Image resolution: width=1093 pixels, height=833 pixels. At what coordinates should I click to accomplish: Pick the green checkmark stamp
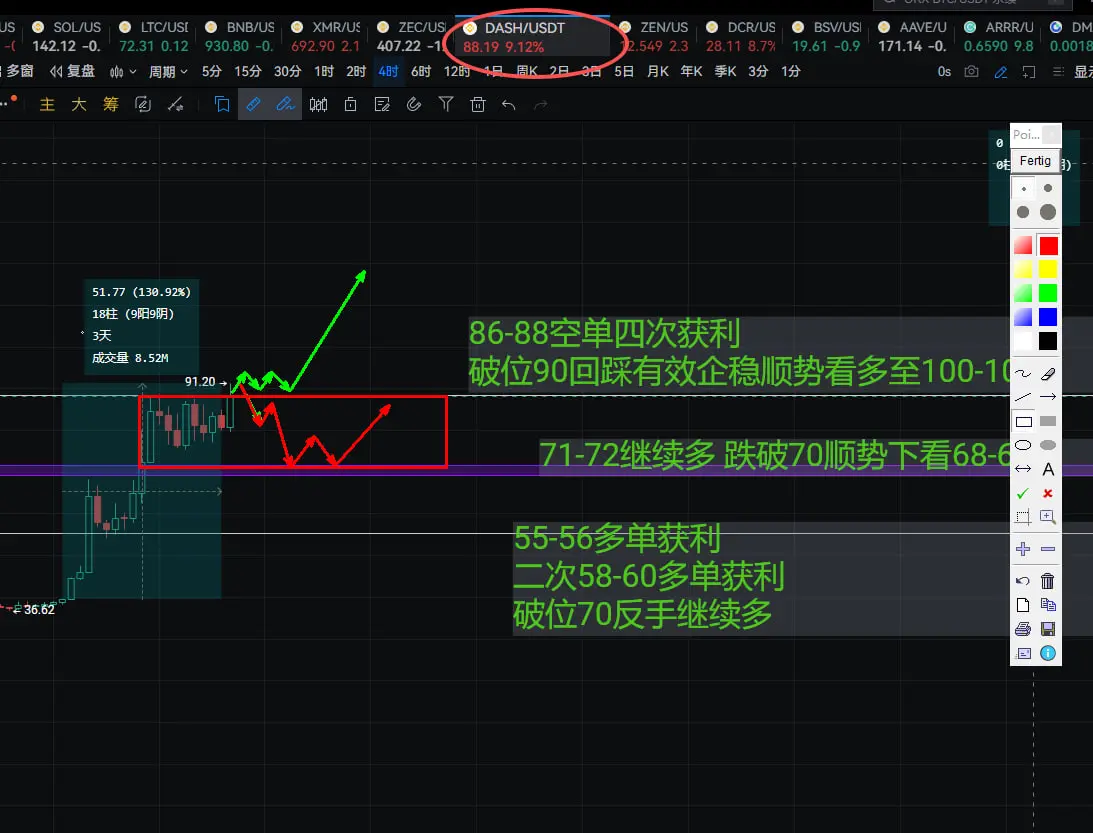coord(1023,494)
